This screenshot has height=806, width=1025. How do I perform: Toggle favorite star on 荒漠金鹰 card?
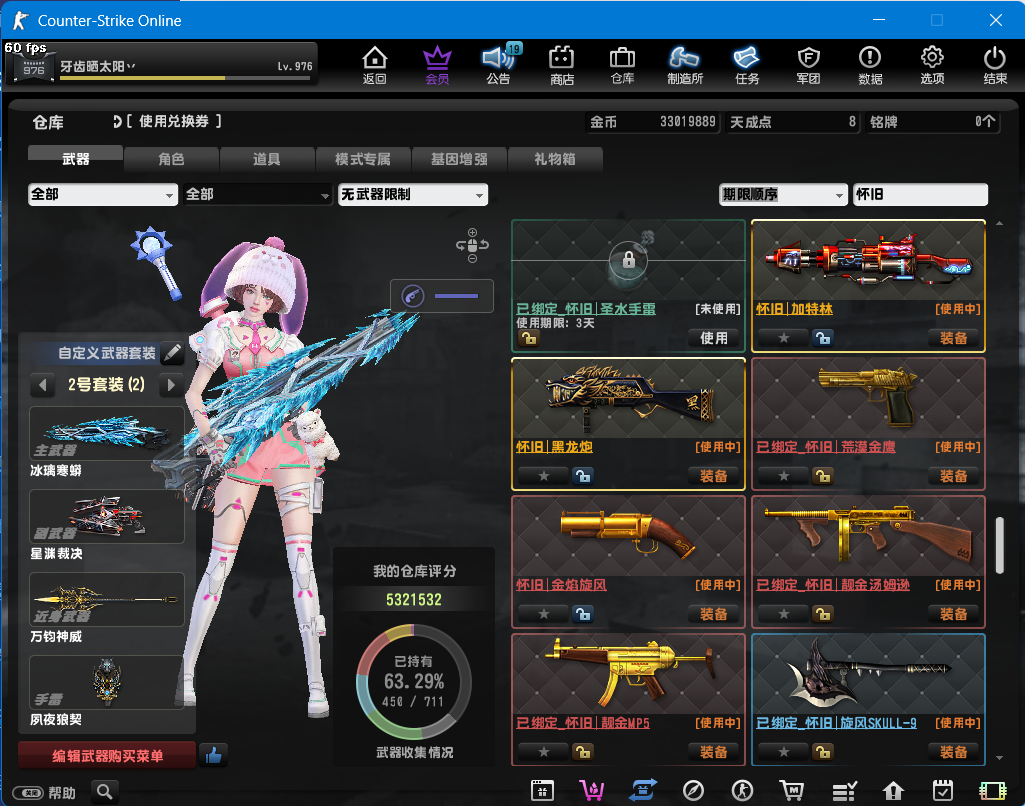pyautogui.click(x=784, y=476)
